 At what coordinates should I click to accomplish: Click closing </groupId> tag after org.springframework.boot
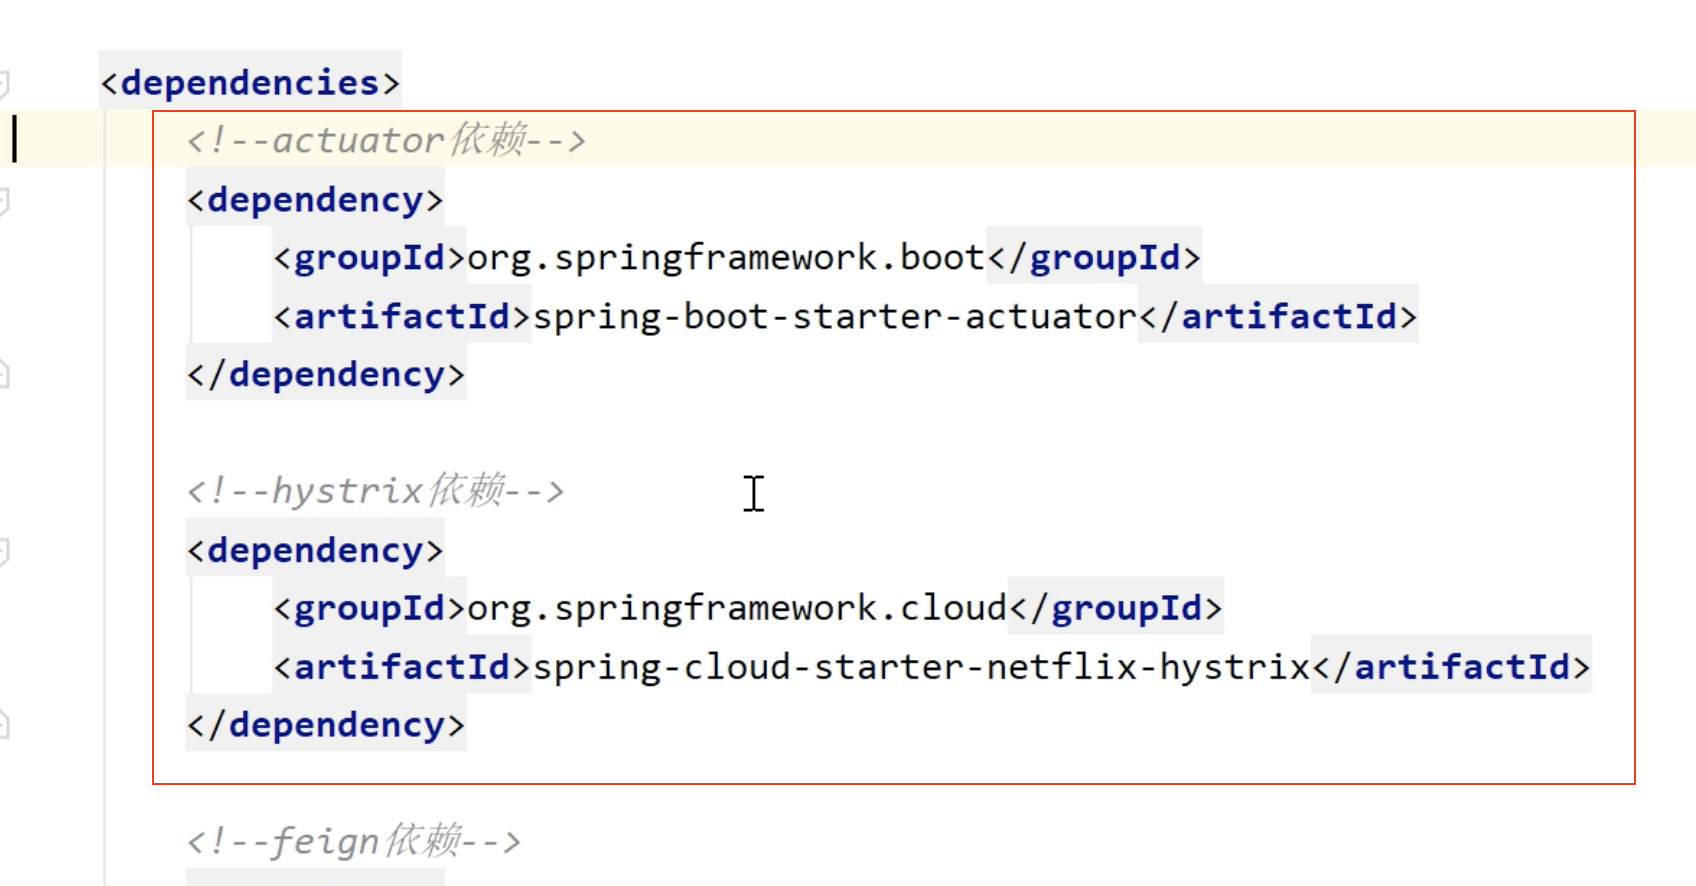(x=1094, y=258)
